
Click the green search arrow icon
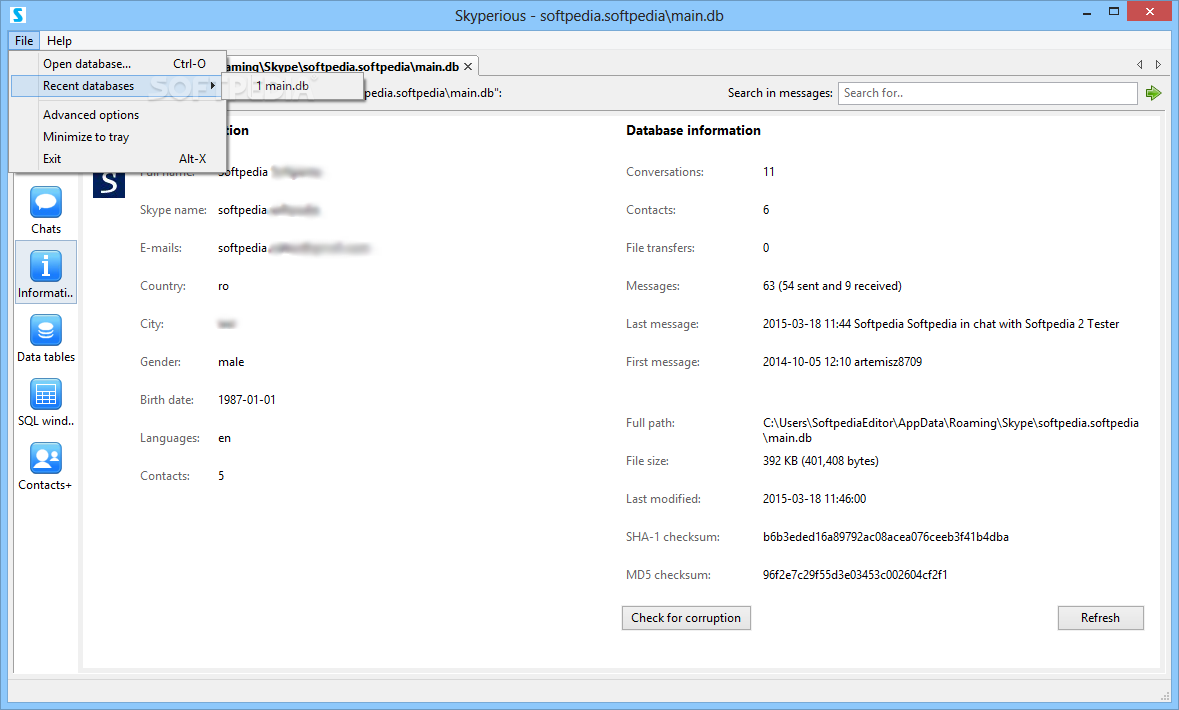coord(1153,93)
